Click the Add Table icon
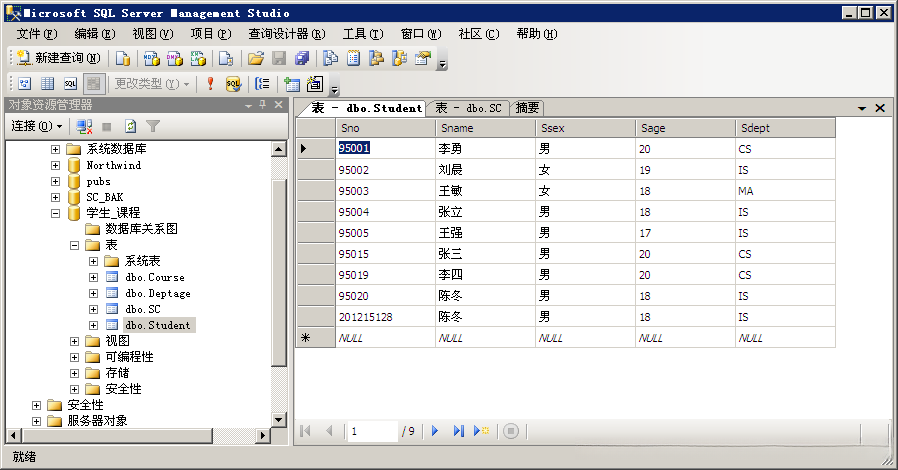The image size is (898, 470). [292, 84]
